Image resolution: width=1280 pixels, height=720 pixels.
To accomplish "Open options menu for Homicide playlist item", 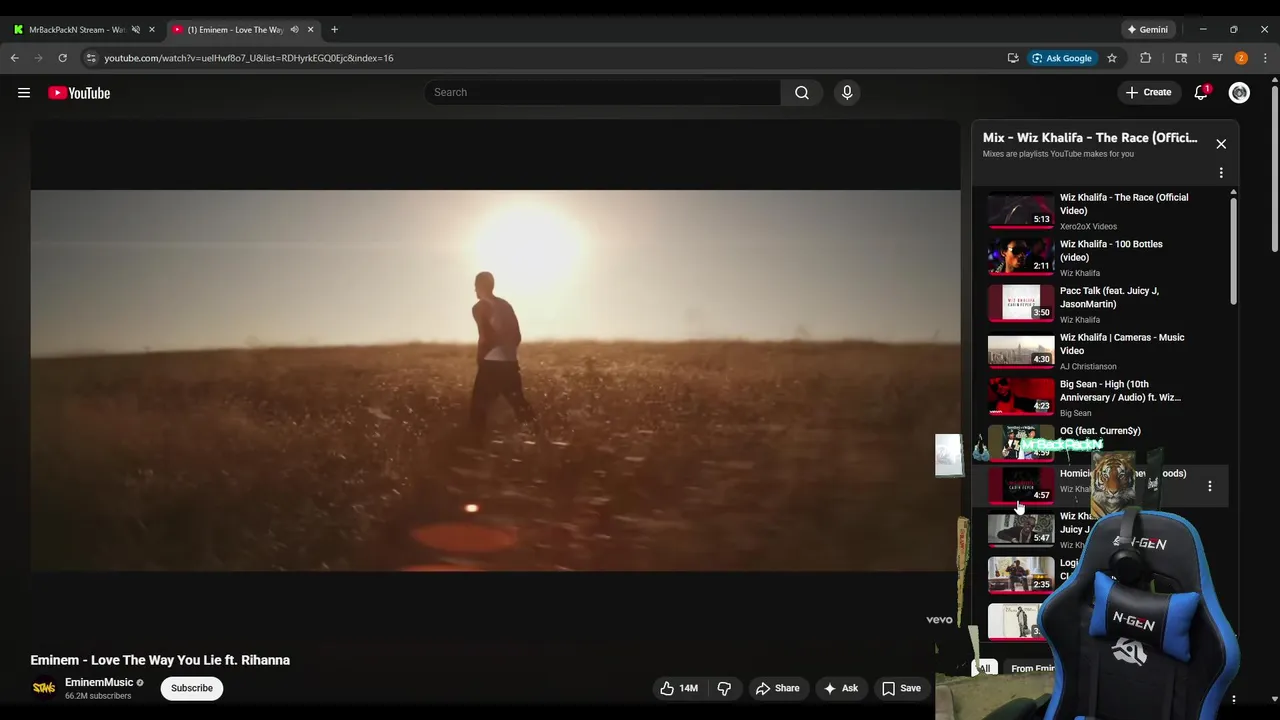I will (1210, 486).
